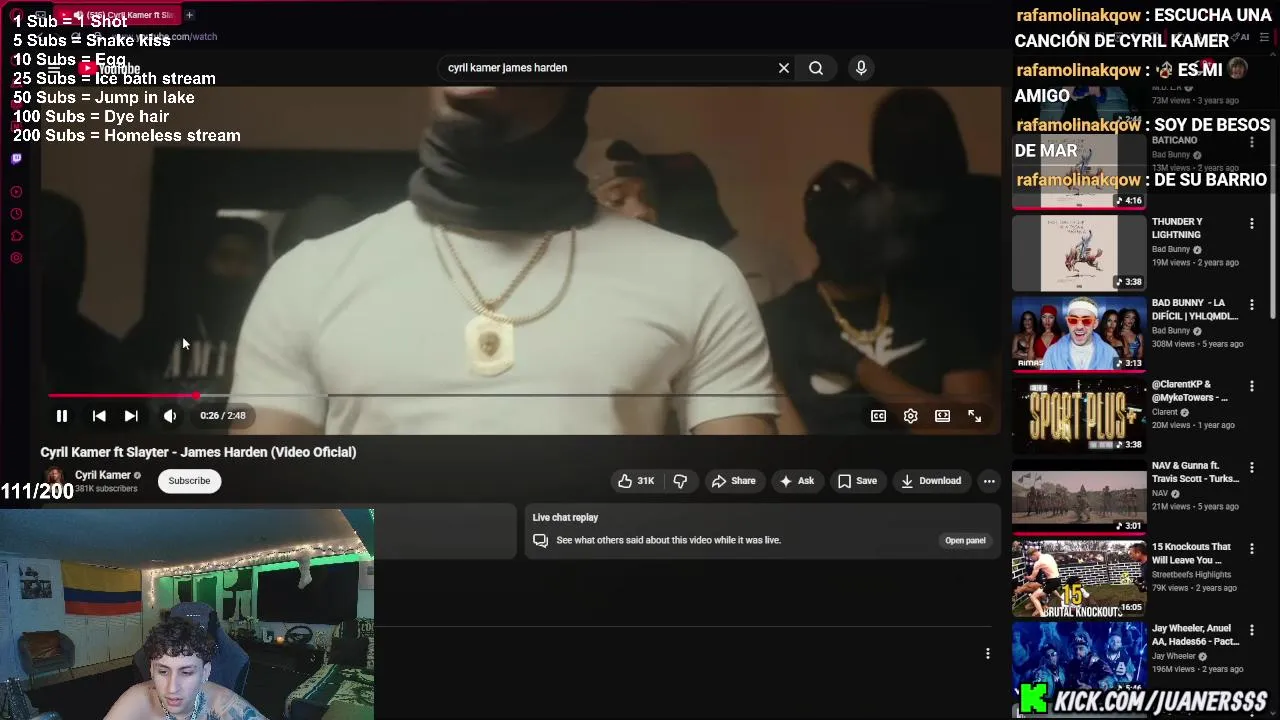Click the live chat replay bubble icon

click(540, 541)
